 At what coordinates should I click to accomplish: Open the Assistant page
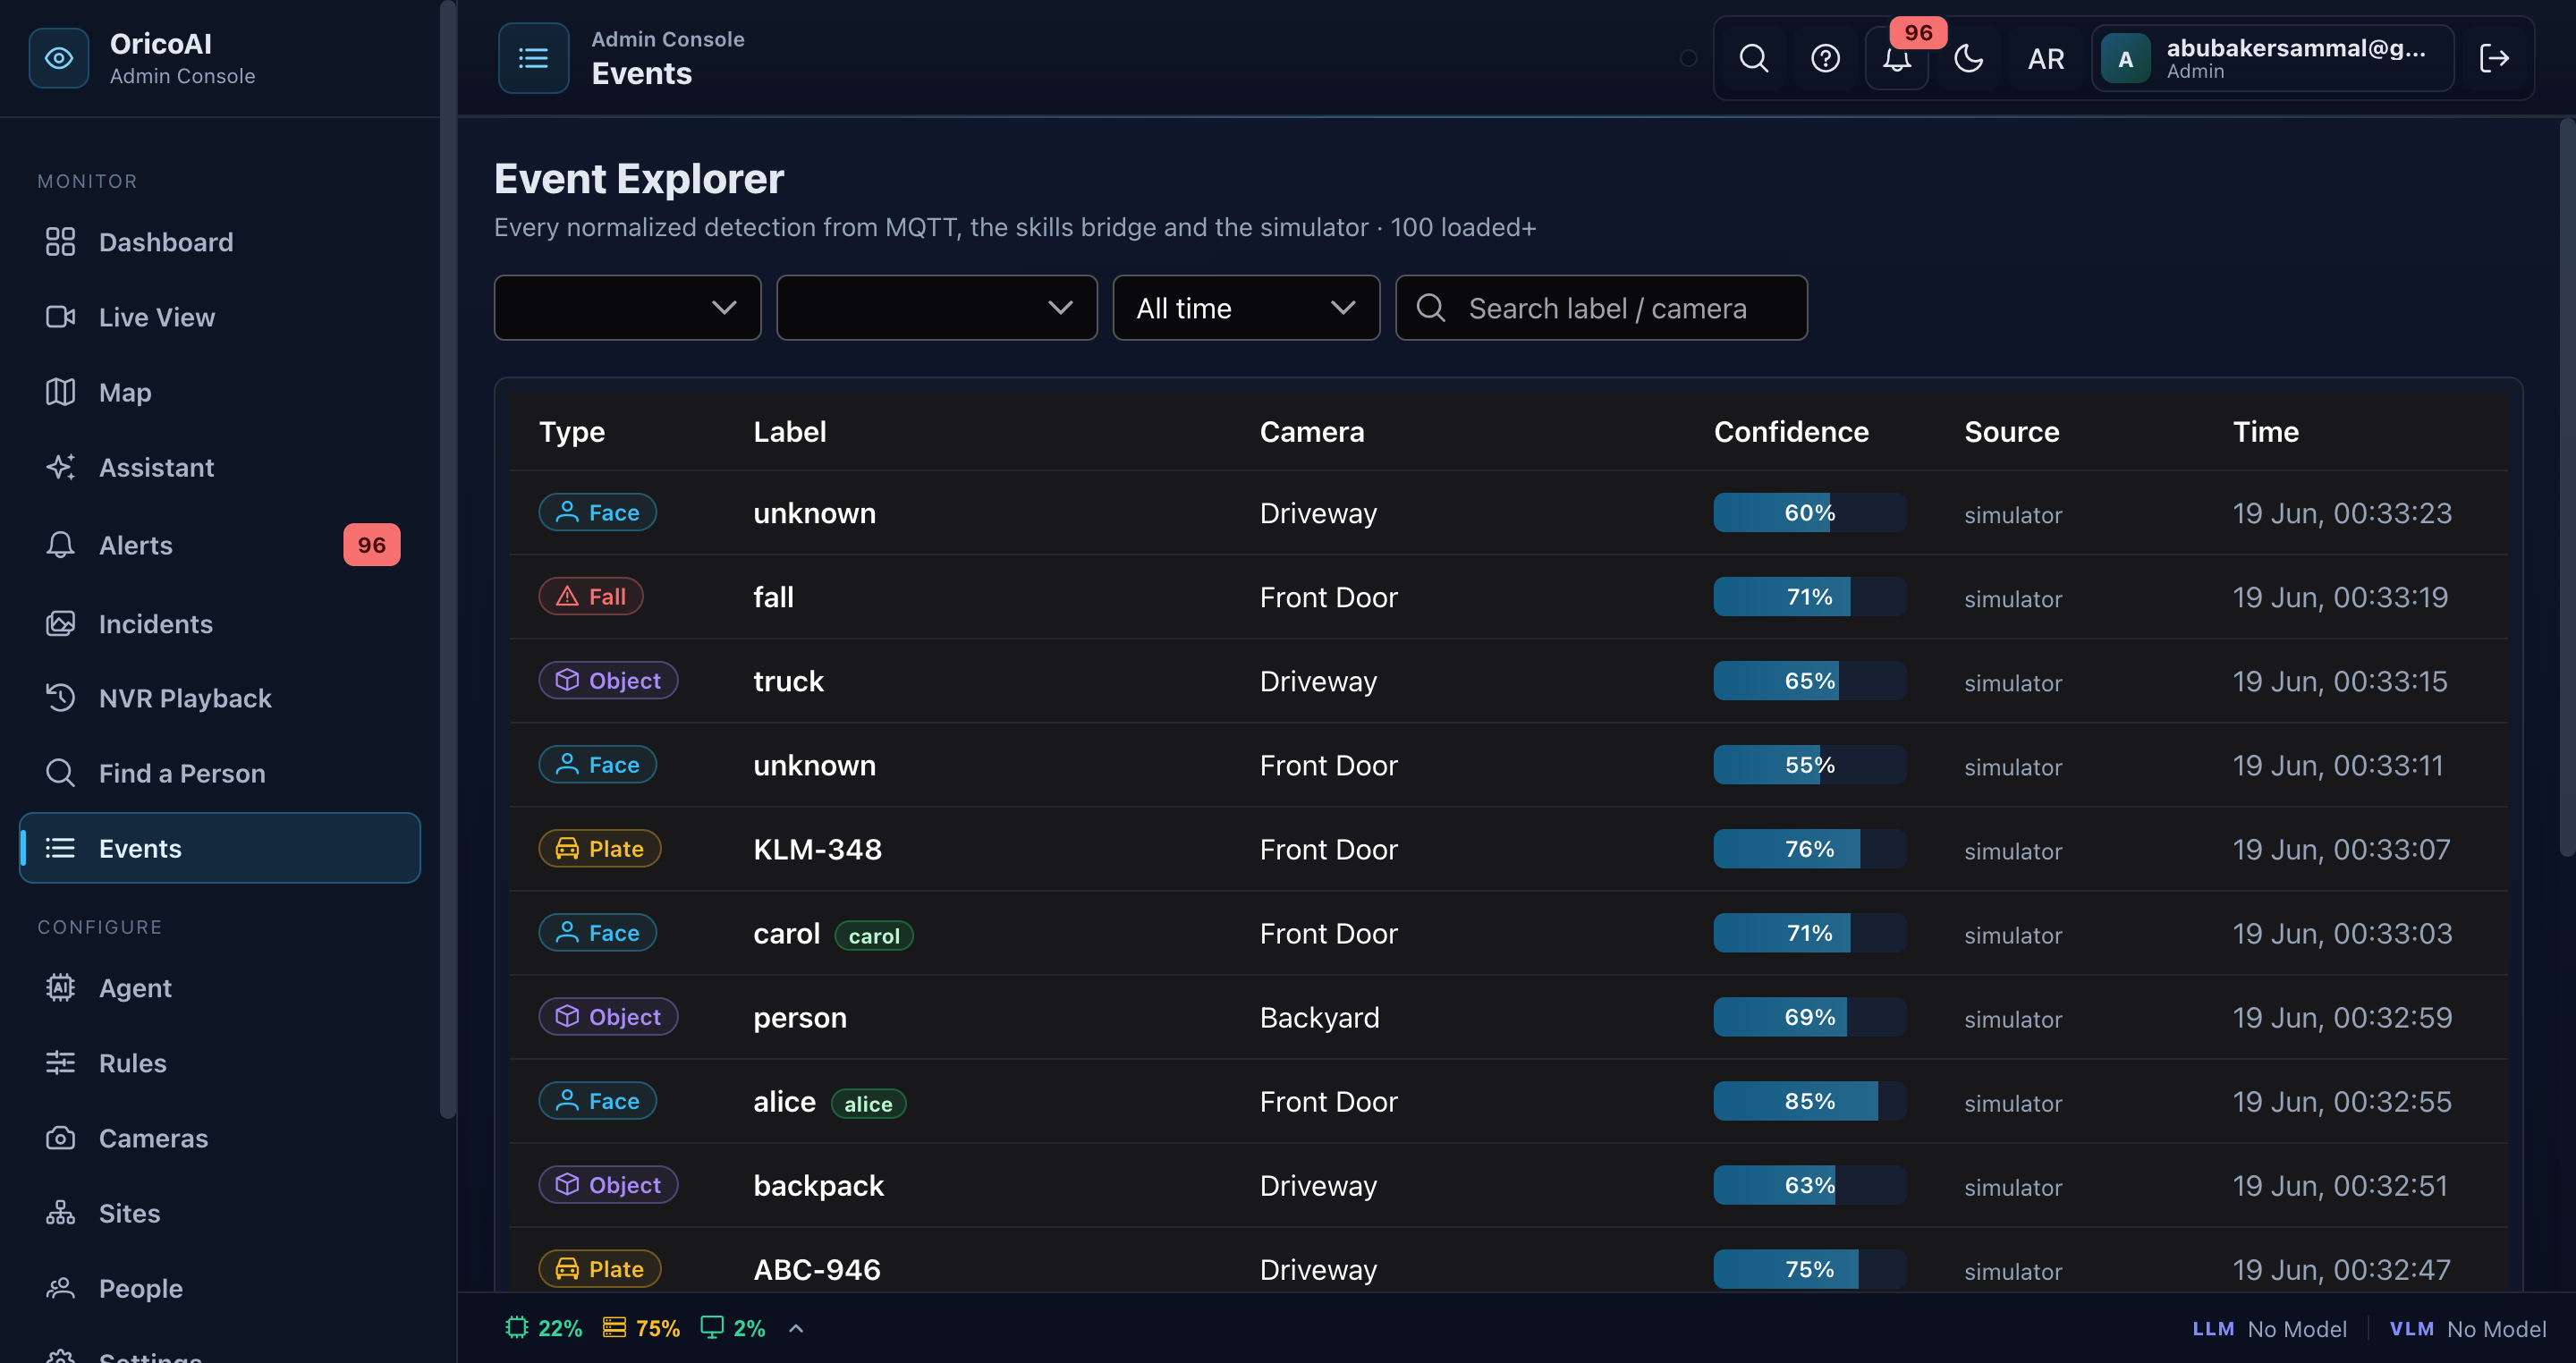pos(220,467)
